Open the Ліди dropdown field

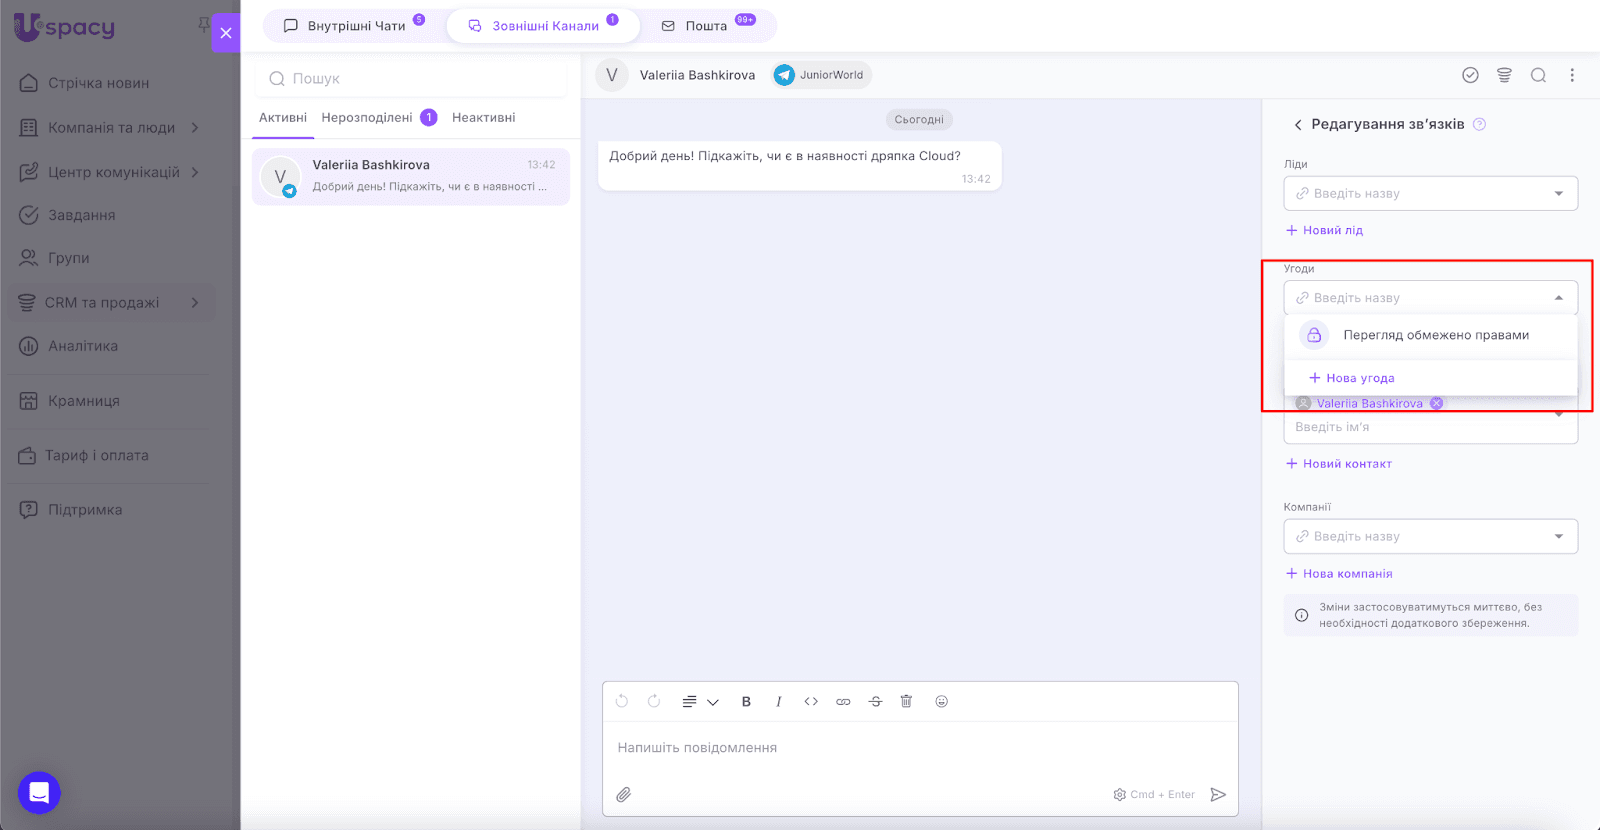click(1431, 193)
